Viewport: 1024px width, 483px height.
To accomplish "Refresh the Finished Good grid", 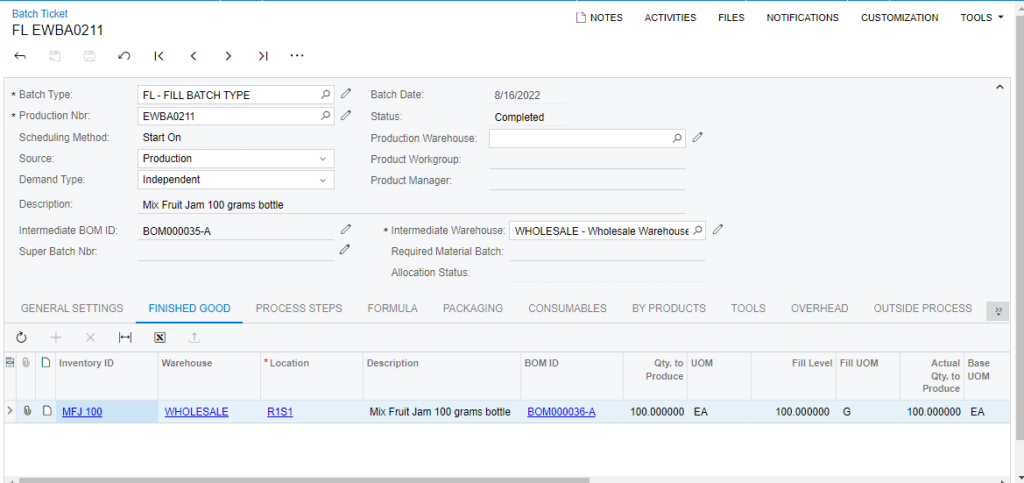I will coord(22,337).
